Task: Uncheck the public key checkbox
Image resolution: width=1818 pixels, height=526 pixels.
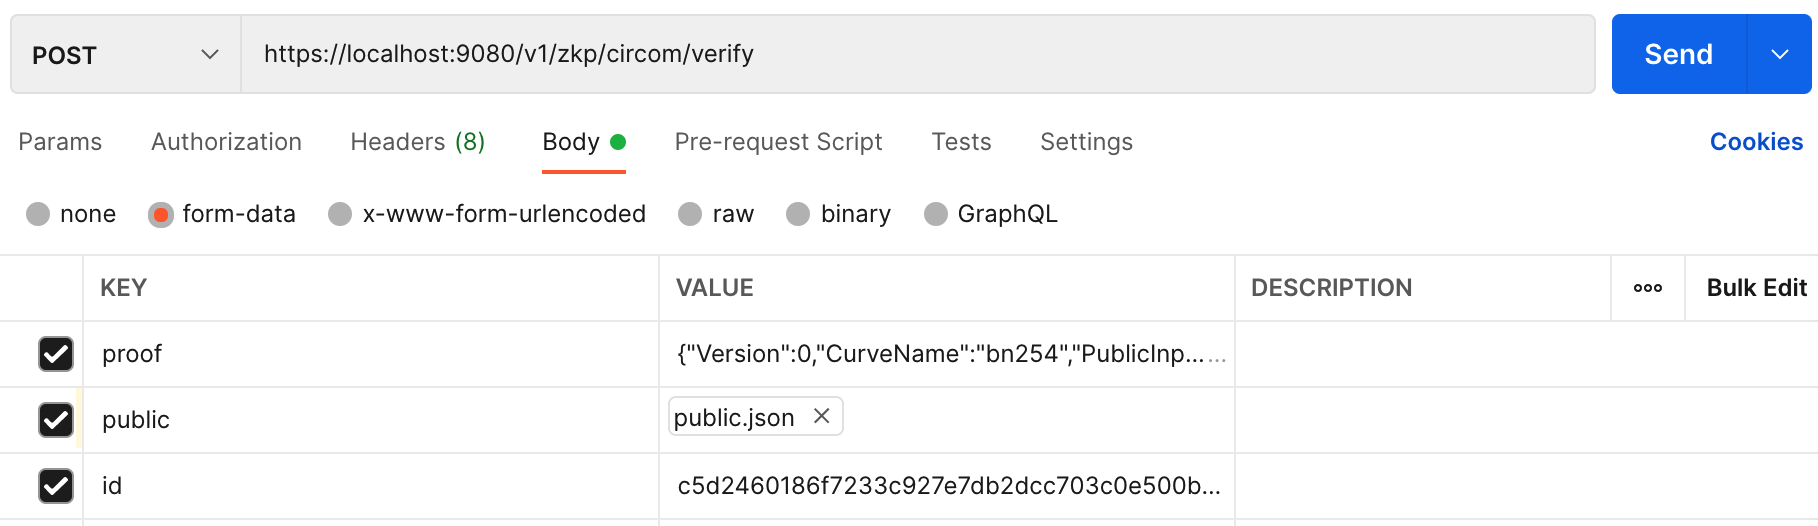Action: click(56, 420)
